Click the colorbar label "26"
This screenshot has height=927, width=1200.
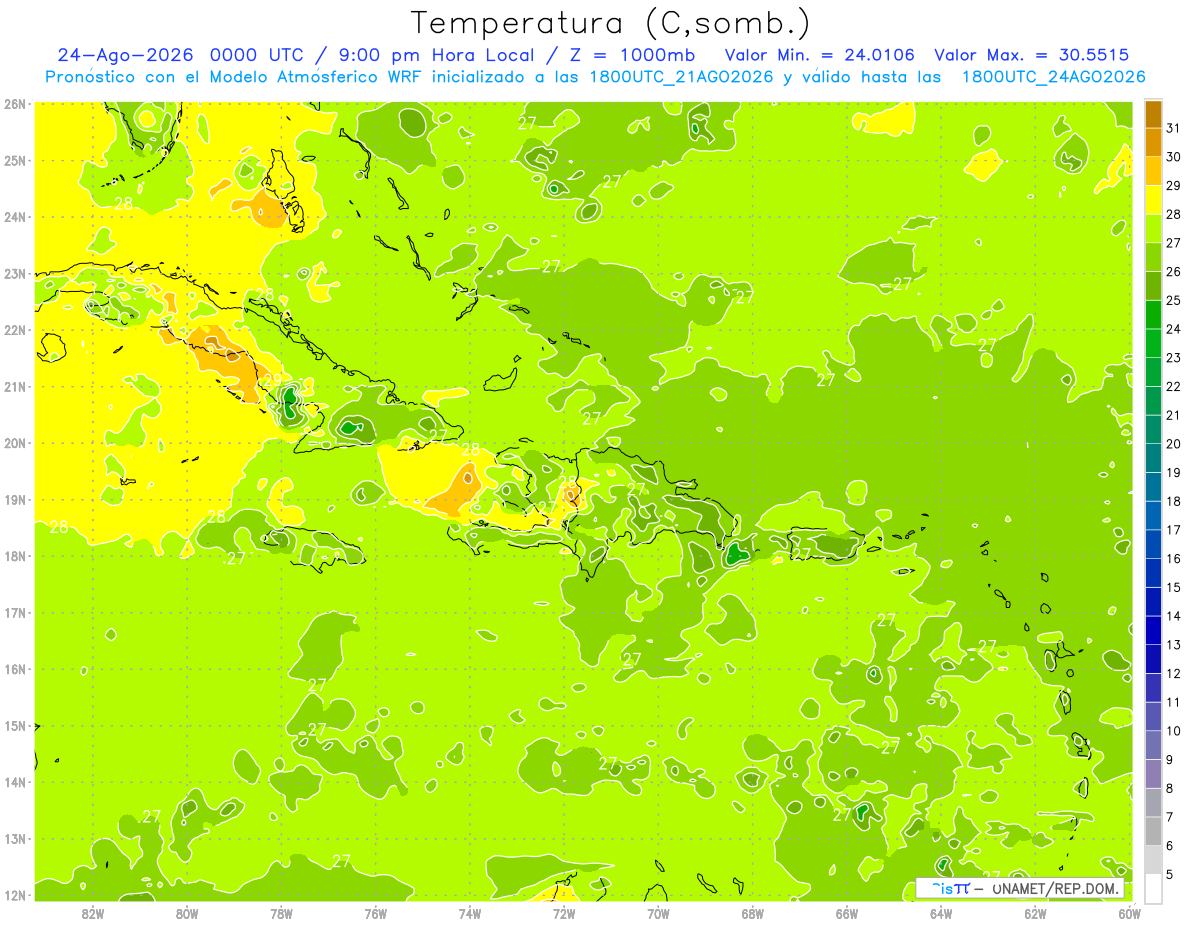[x=1174, y=271]
